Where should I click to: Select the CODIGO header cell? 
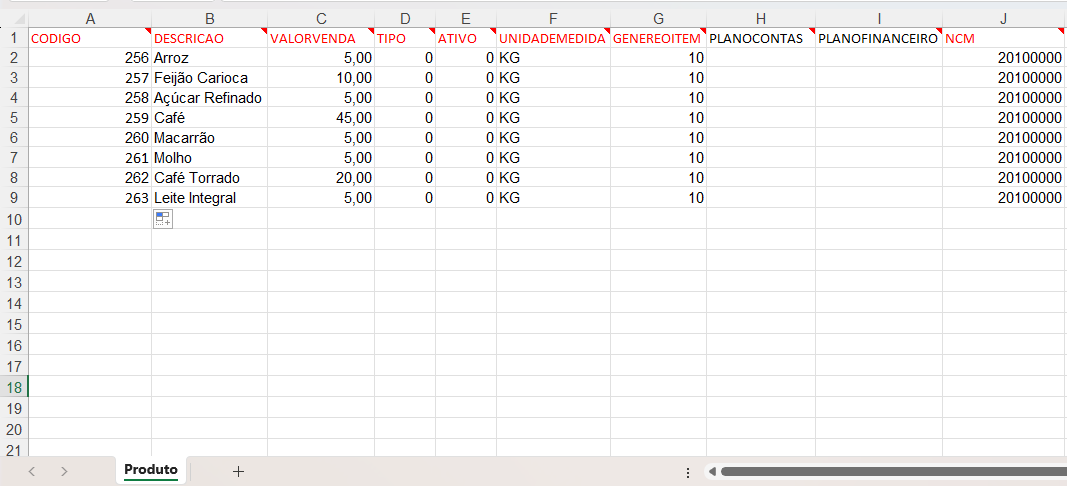click(90, 38)
